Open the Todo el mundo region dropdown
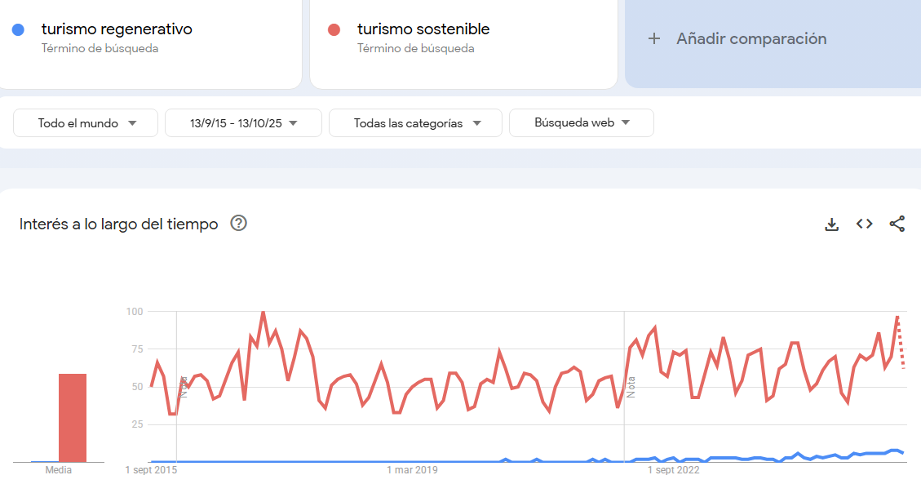Screen dimensions: 922x485 pyautogui.click(x=86, y=123)
